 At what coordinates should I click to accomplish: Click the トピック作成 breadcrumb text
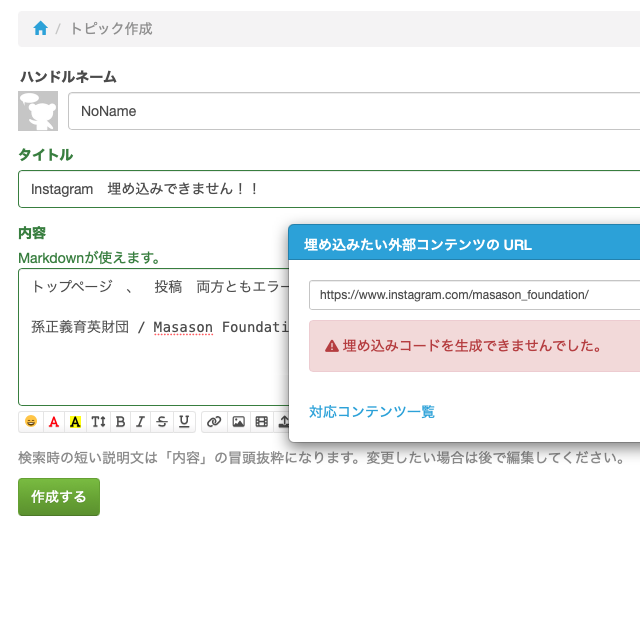click(x=111, y=29)
